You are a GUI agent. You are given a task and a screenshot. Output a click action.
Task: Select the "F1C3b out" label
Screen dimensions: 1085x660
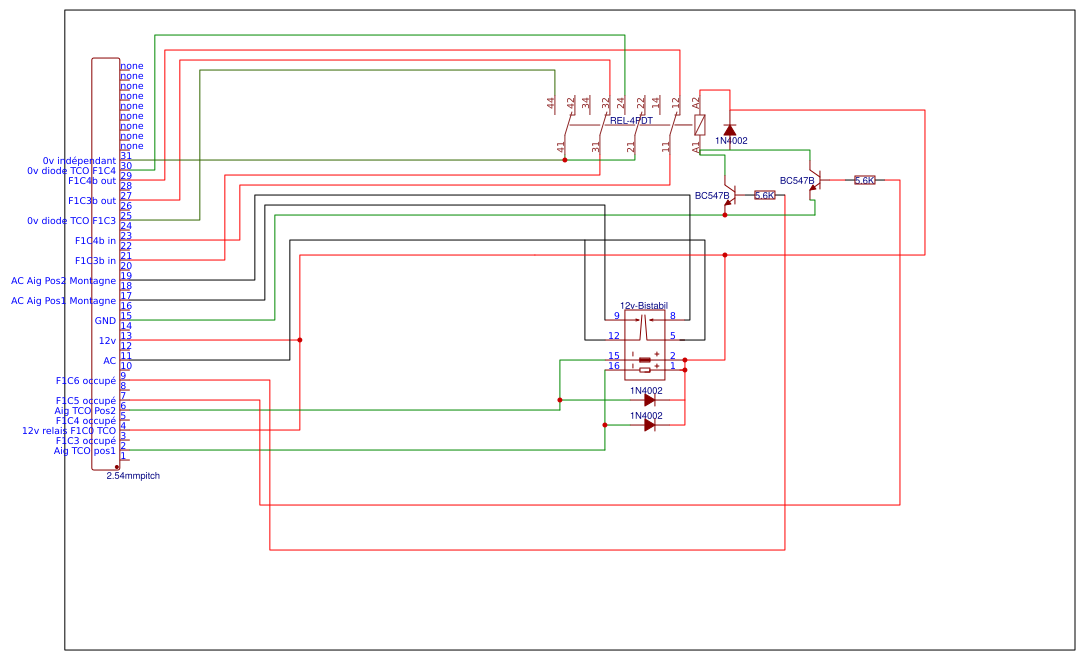click(x=92, y=201)
